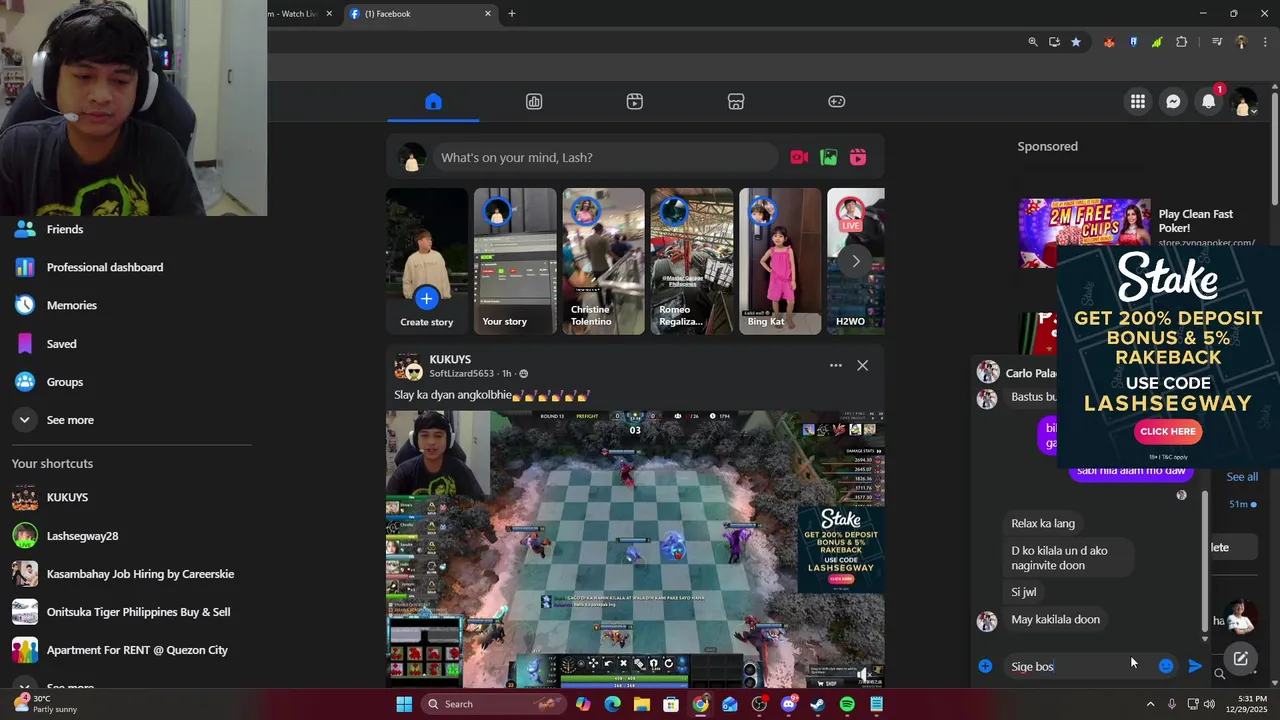Open Windows Start menu
Screen dimensions: 1280x720
[404, 704]
